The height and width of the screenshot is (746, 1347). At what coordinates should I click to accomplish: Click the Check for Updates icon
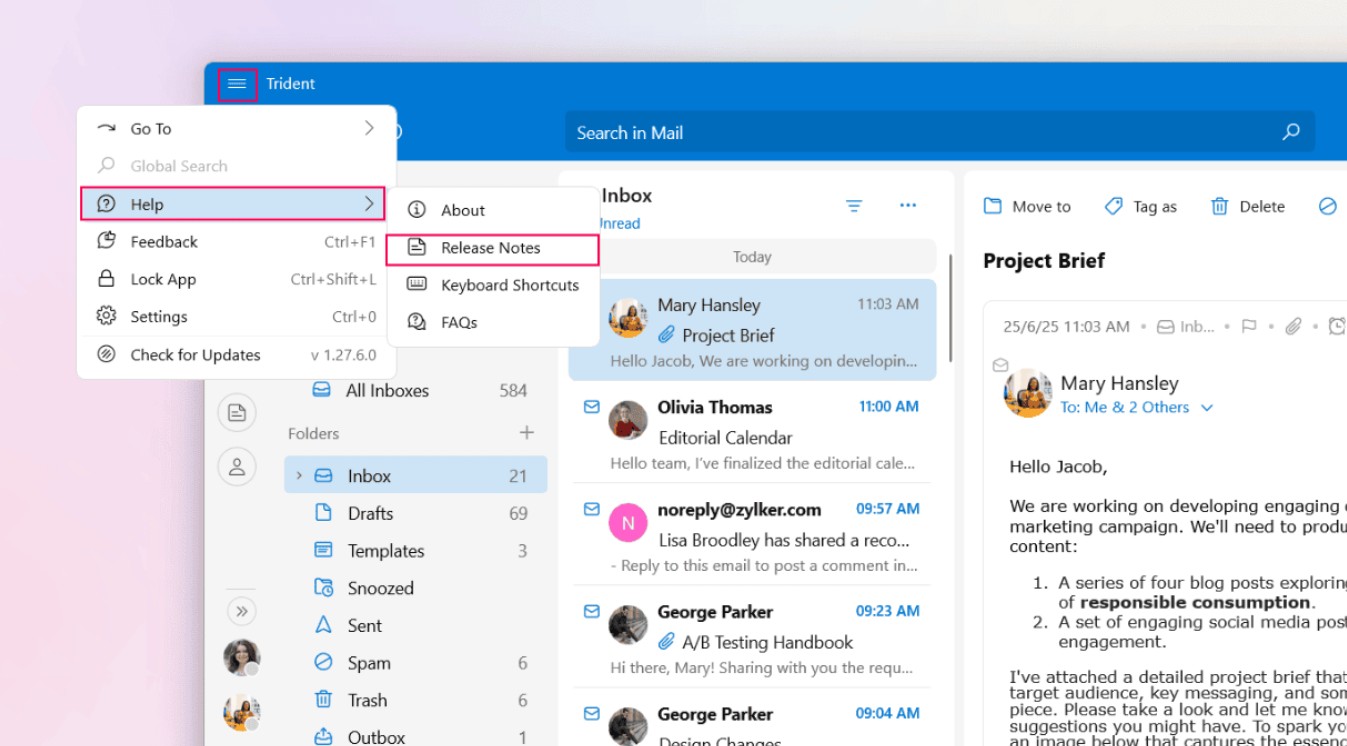[106, 354]
